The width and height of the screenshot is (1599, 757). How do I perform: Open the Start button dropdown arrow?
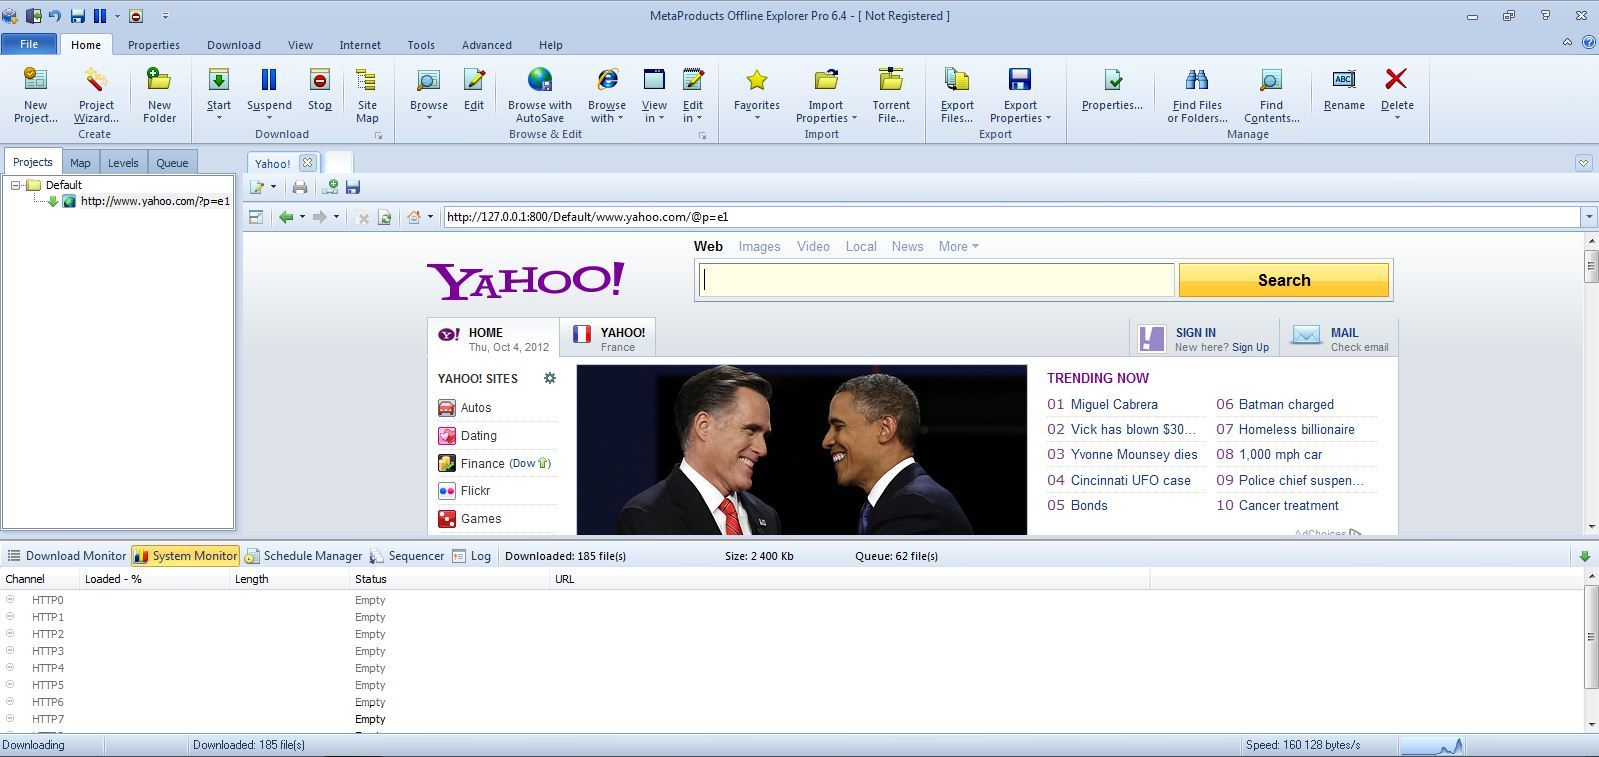[x=219, y=118]
